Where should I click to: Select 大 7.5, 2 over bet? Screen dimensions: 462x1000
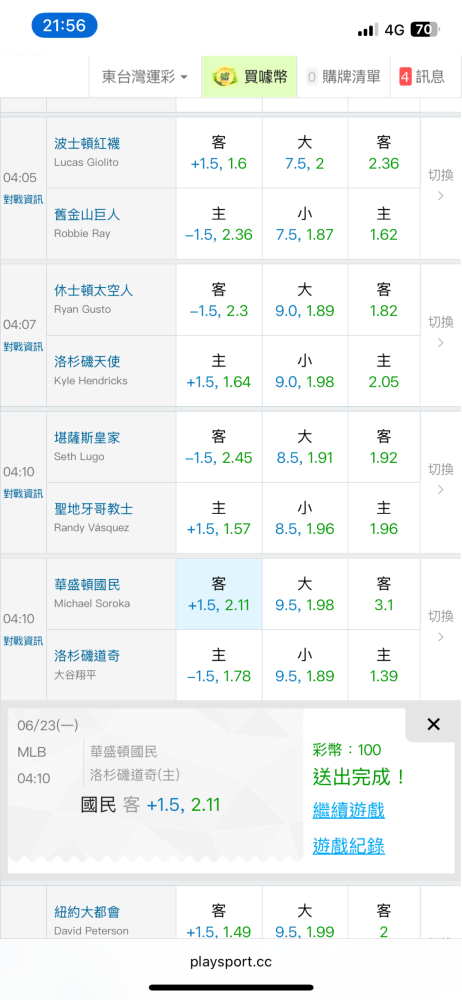pyautogui.click(x=304, y=153)
